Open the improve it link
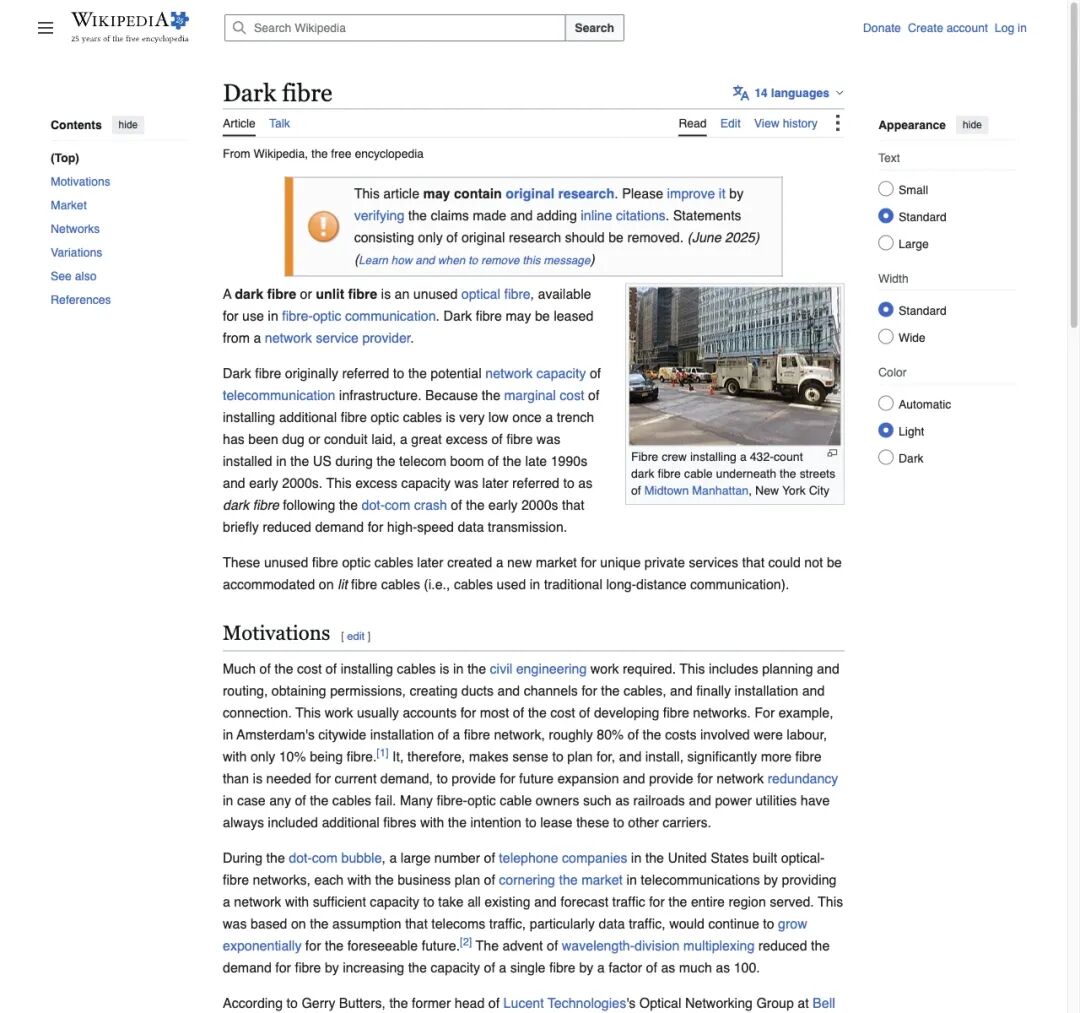The image size is (1080, 1013). [696, 194]
